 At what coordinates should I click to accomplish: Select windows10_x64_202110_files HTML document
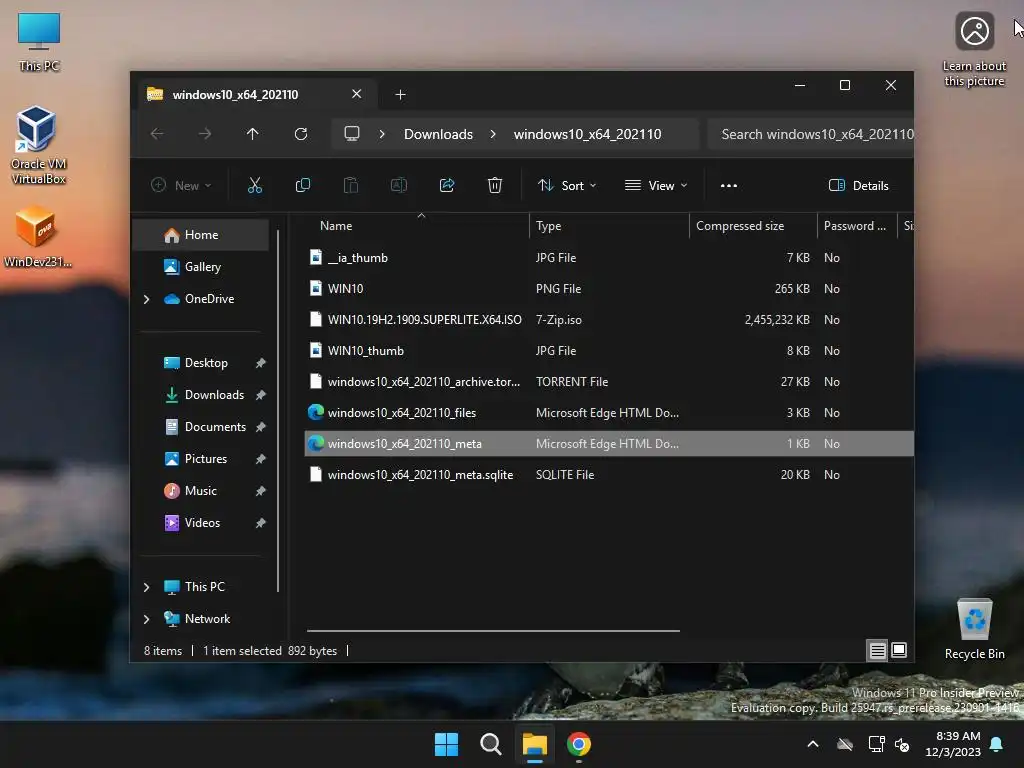pos(609,413)
